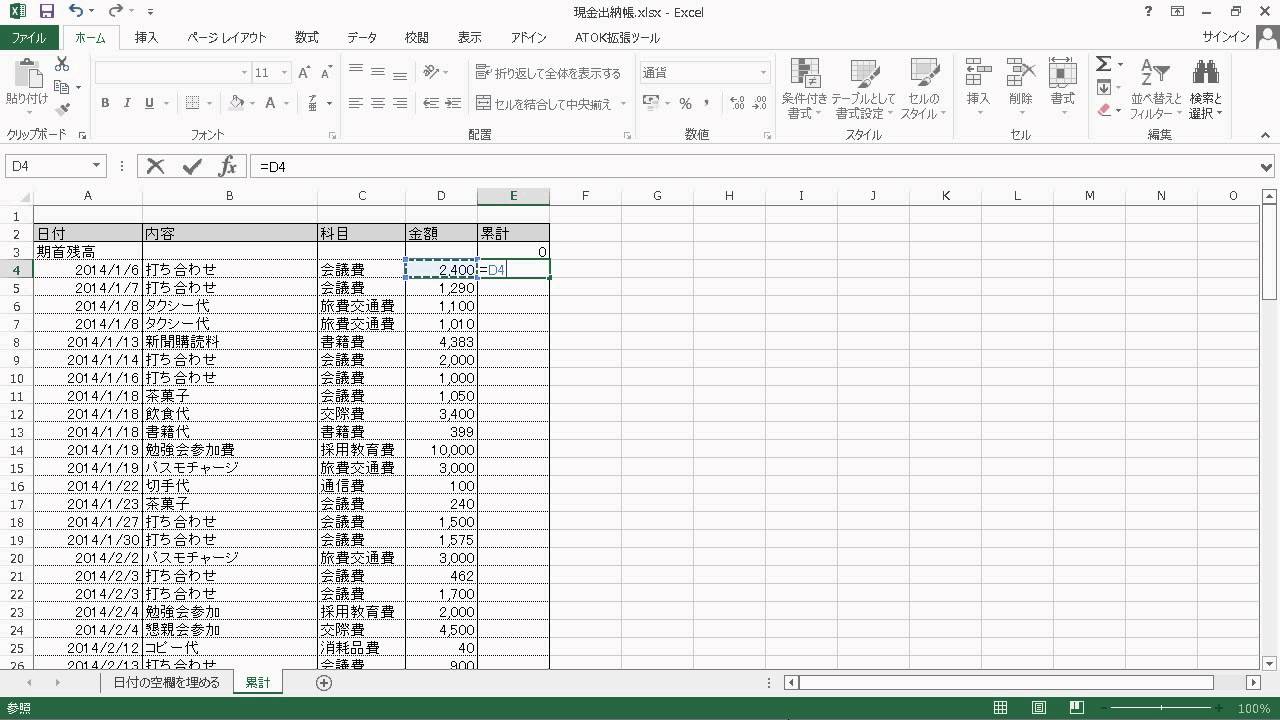Toggle right text alignment
1280x720 pixels.
pyautogui.click(x=399, y=103)
